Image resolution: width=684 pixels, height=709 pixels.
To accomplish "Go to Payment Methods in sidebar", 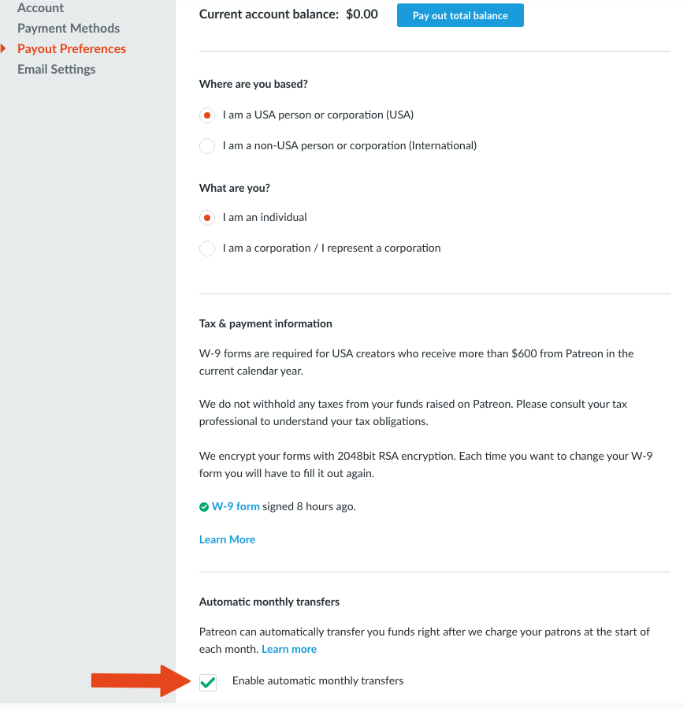I will tap(68, 28).
